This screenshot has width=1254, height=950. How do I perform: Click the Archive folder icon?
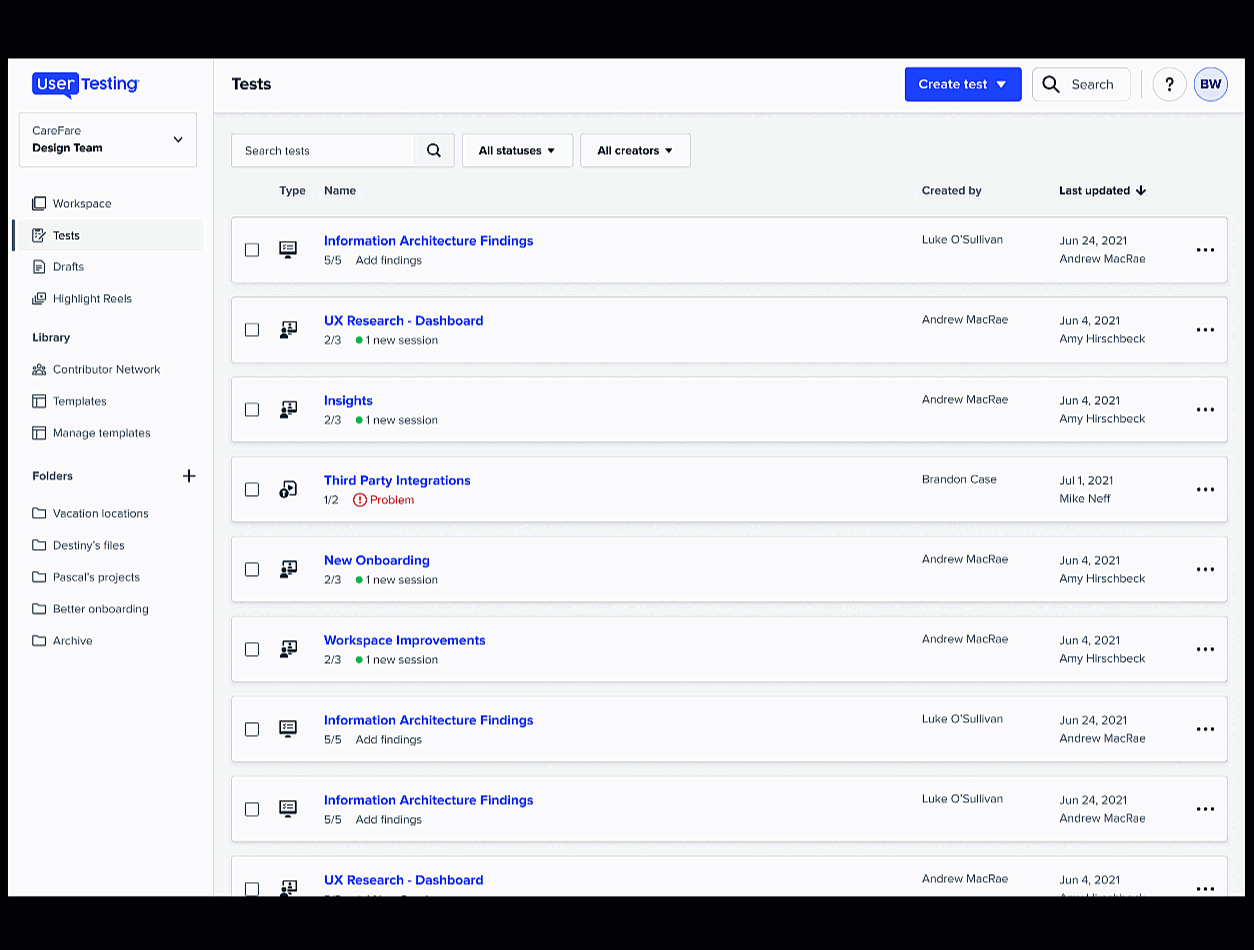[39, 641]
